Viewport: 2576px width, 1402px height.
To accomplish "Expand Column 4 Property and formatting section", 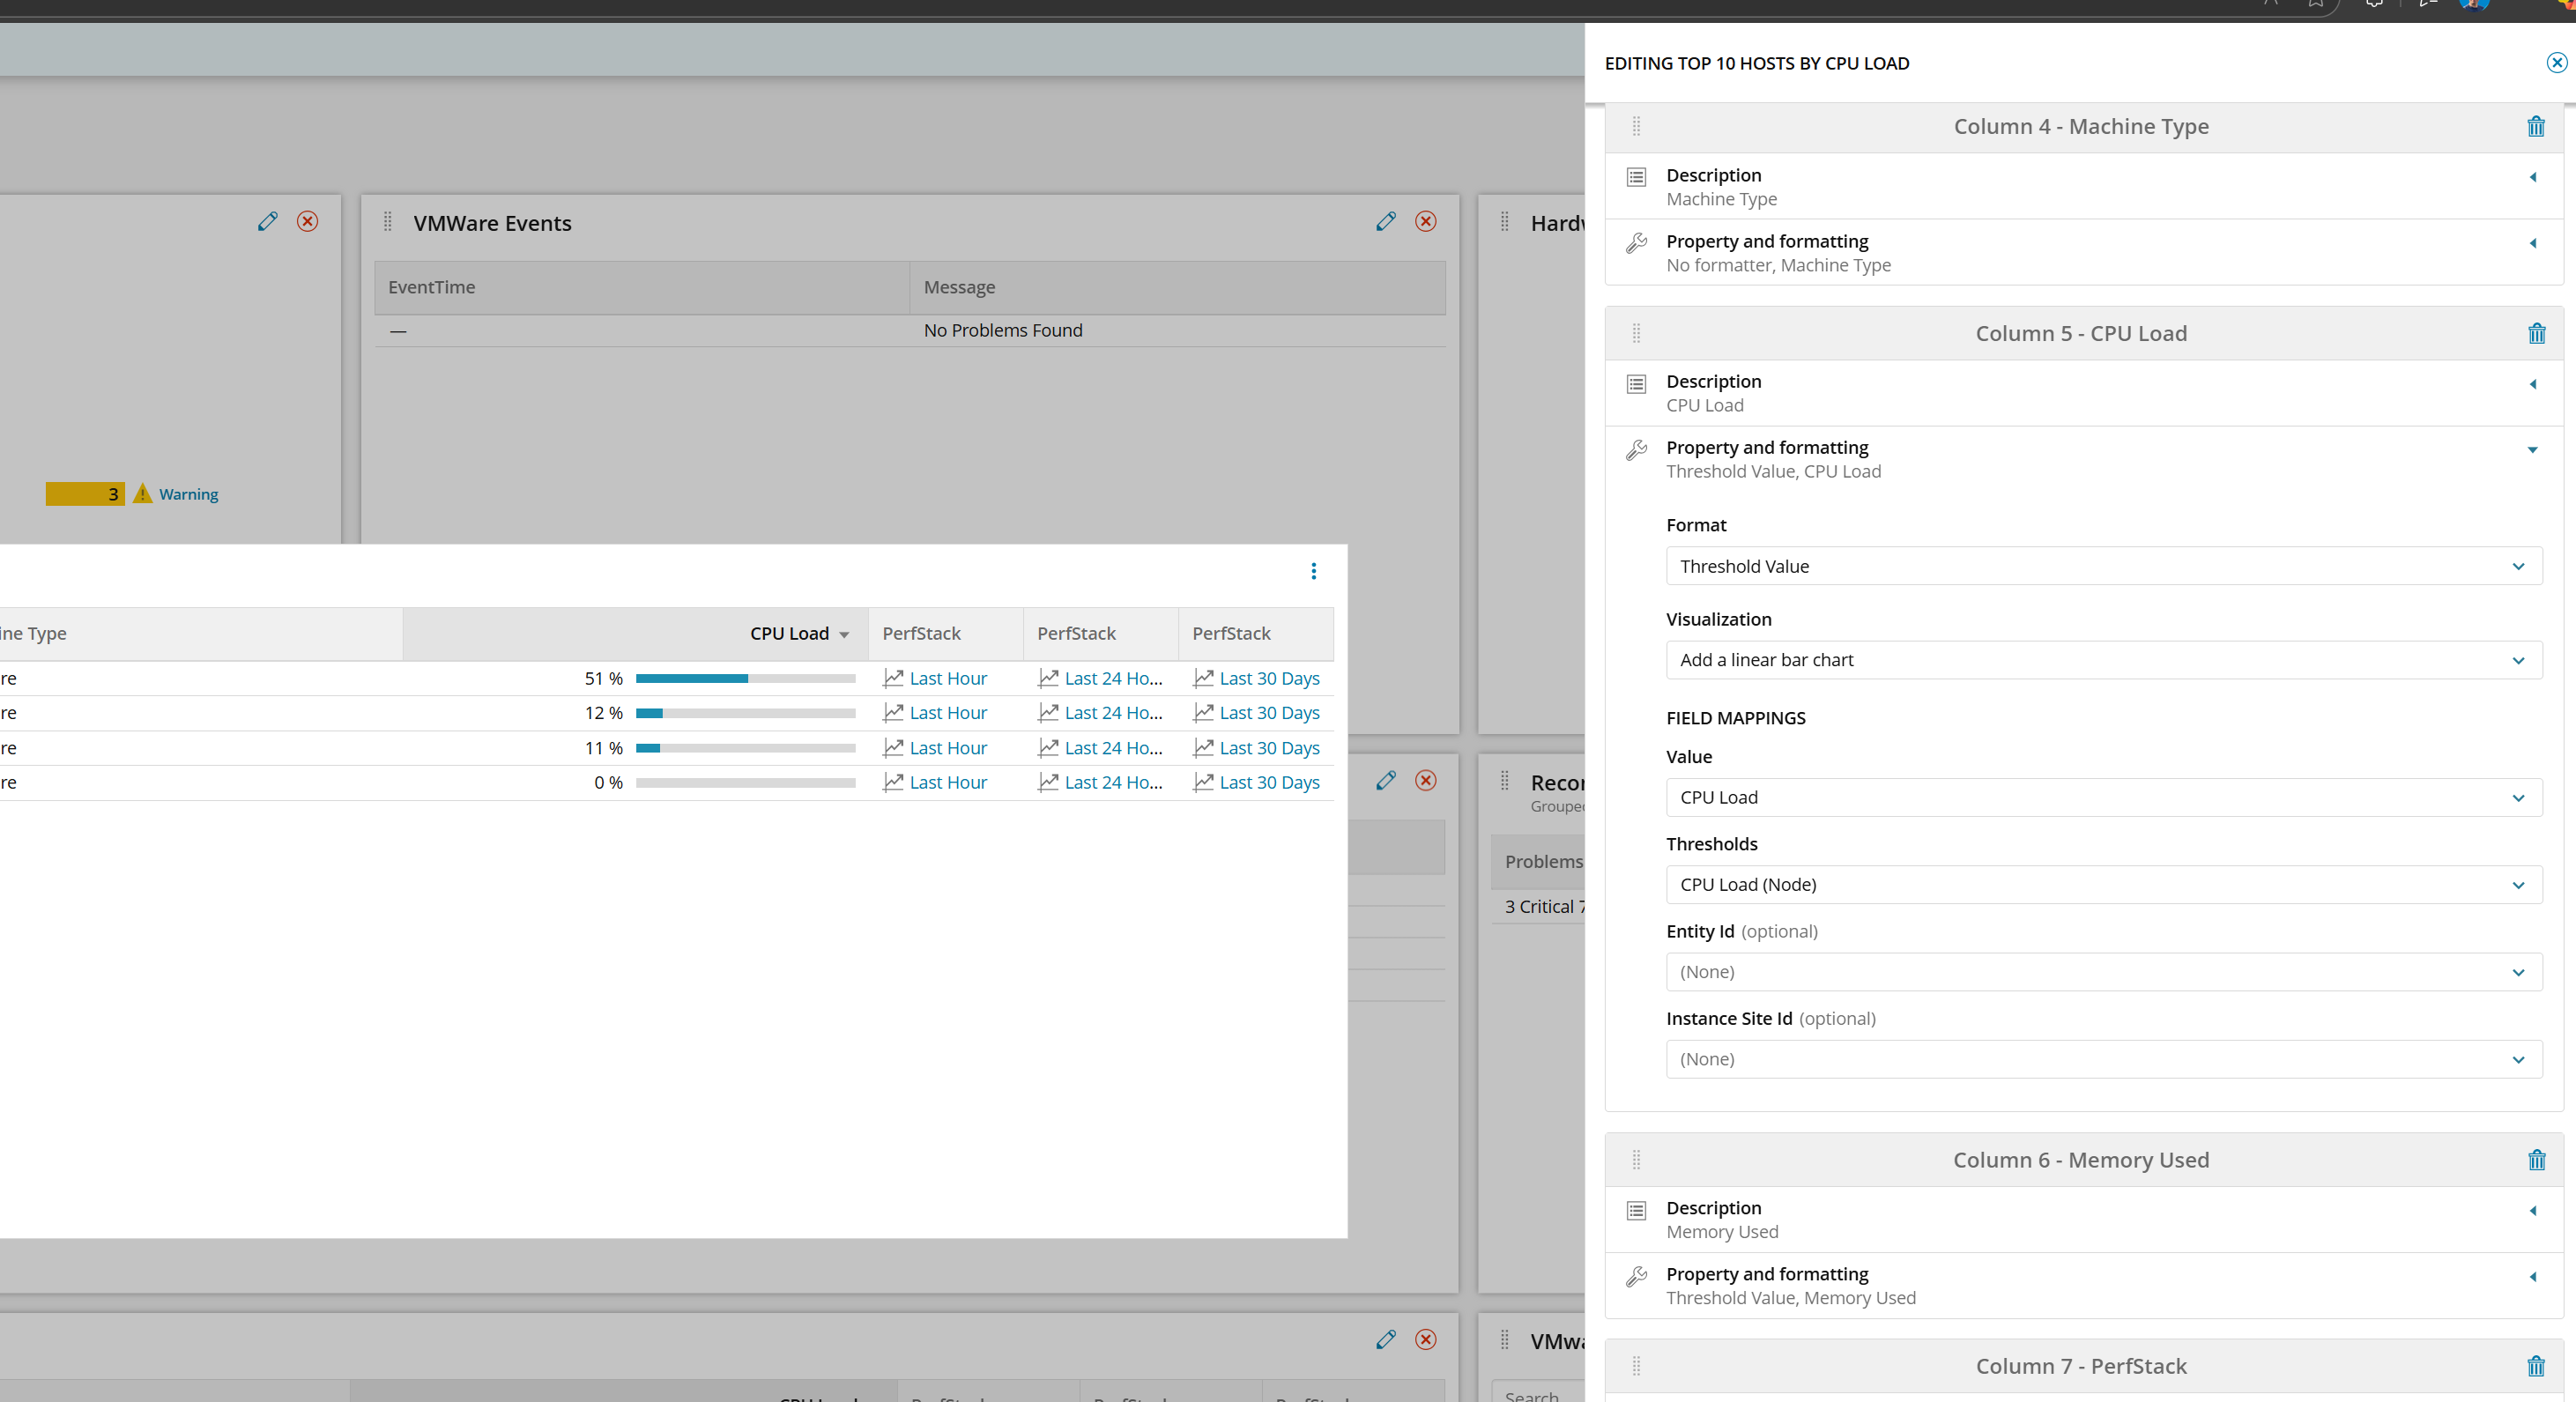I will [x=2532, y=243].
